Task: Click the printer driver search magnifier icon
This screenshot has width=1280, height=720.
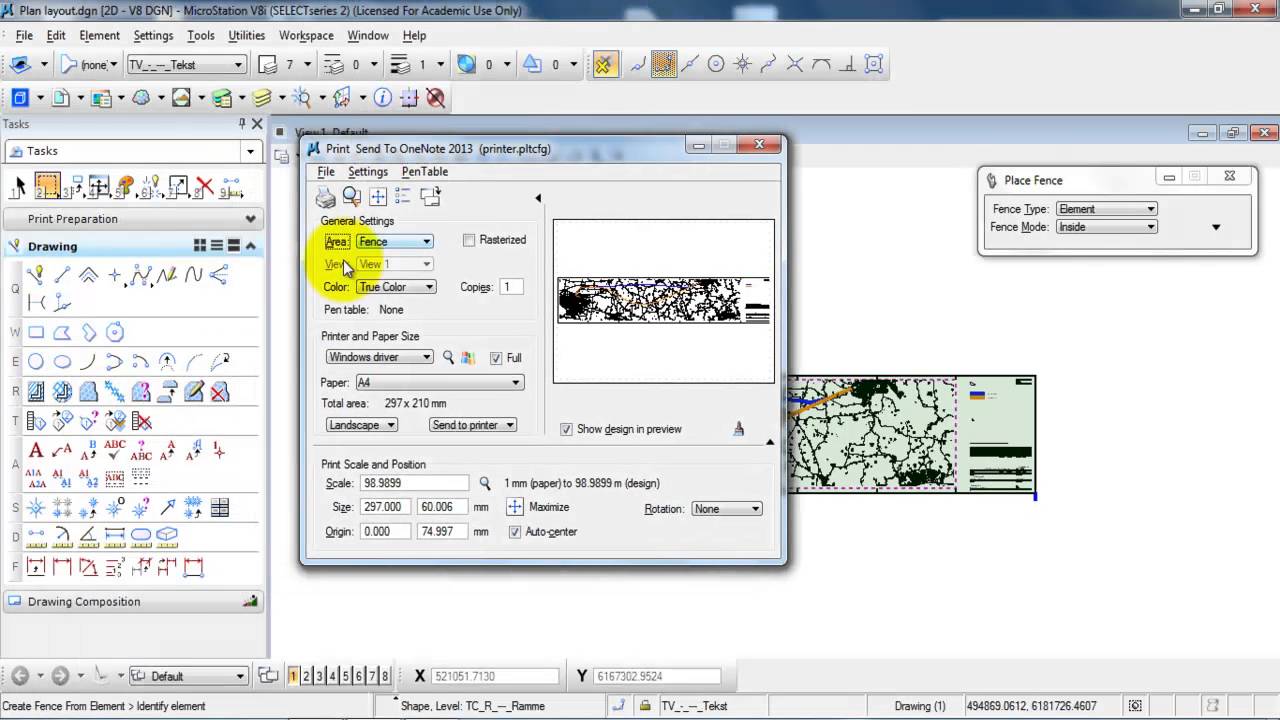Action: (449, 357)
